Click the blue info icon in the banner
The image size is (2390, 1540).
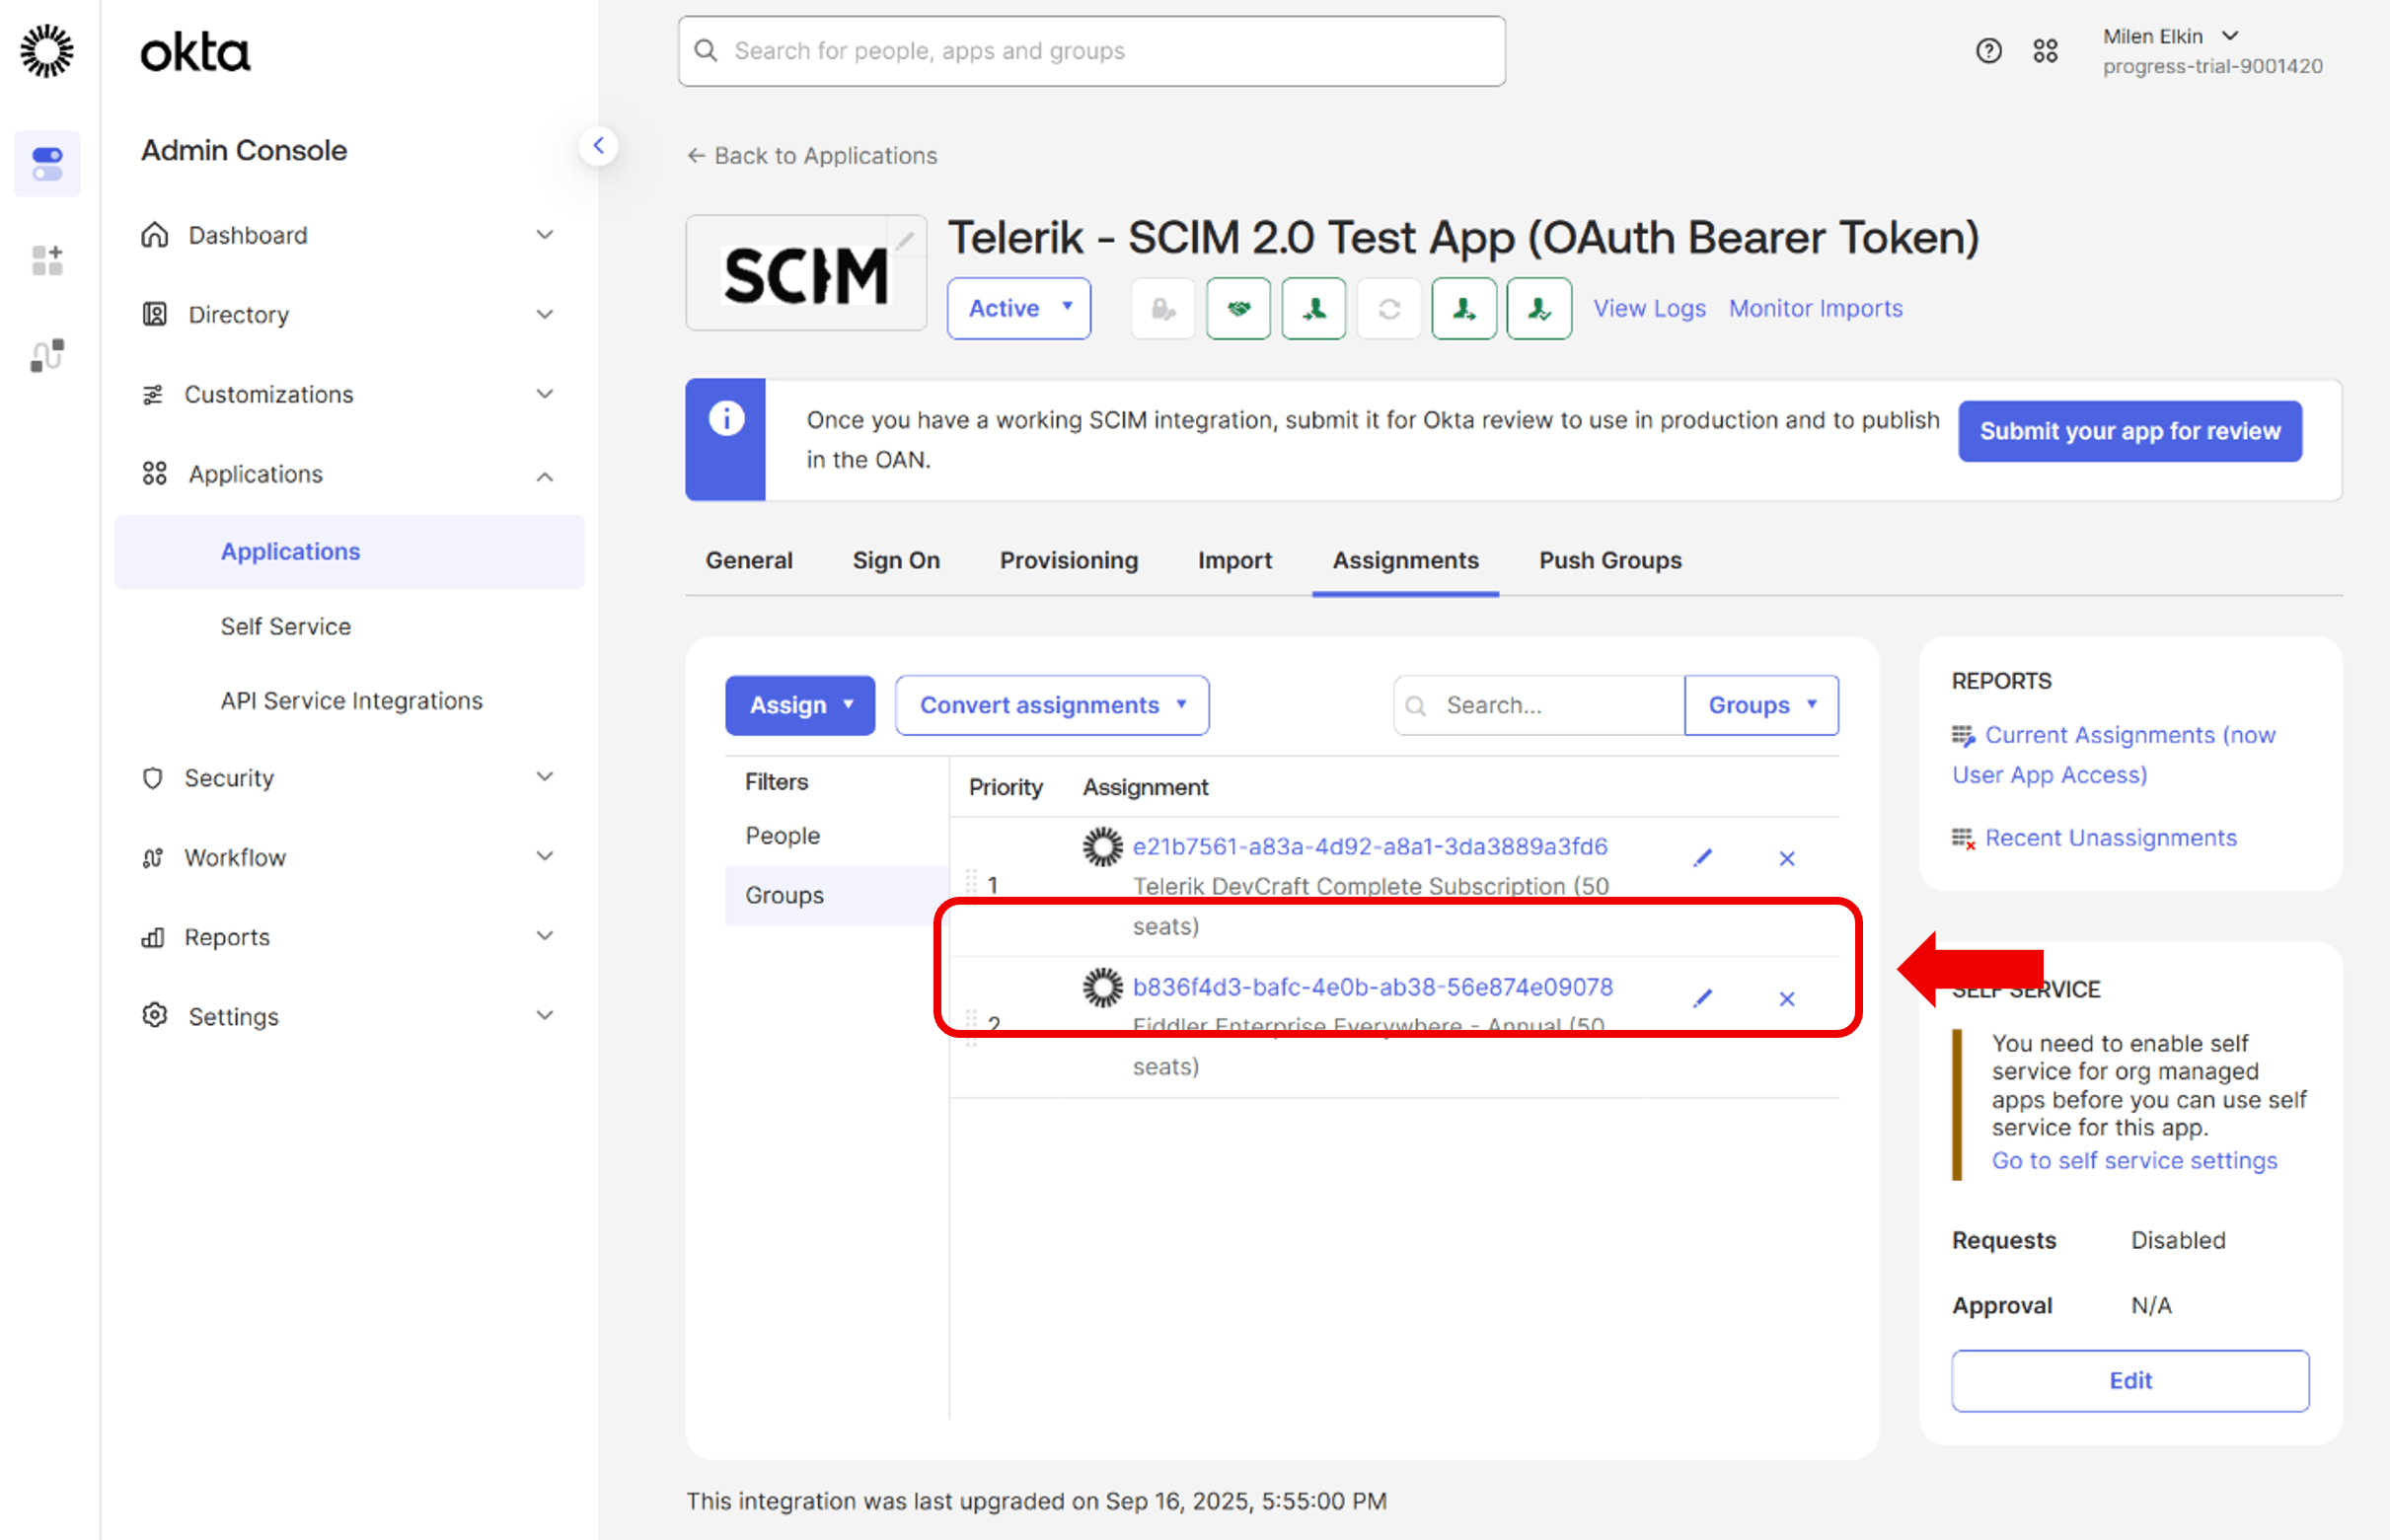pyautogui.click(x=726, y=419)
